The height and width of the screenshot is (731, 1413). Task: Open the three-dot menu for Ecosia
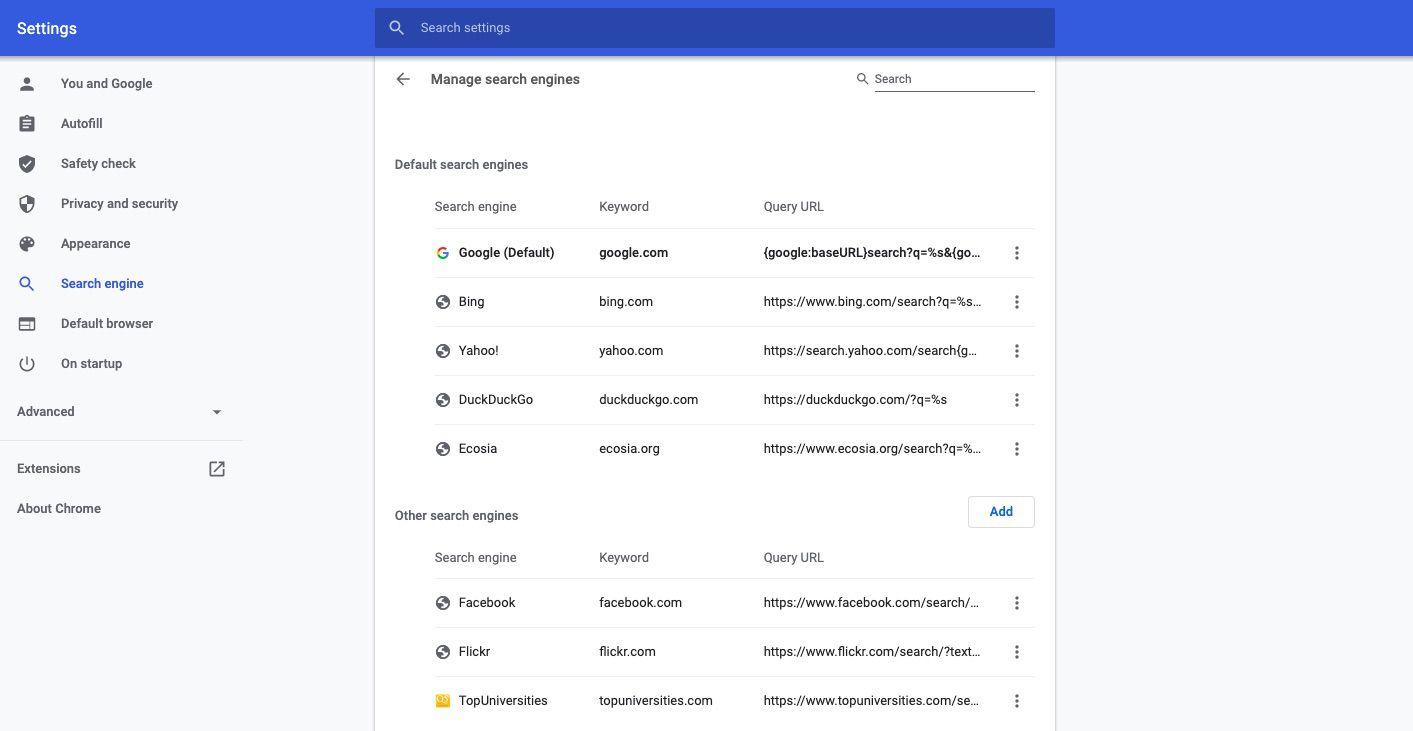coord(1017,449)
